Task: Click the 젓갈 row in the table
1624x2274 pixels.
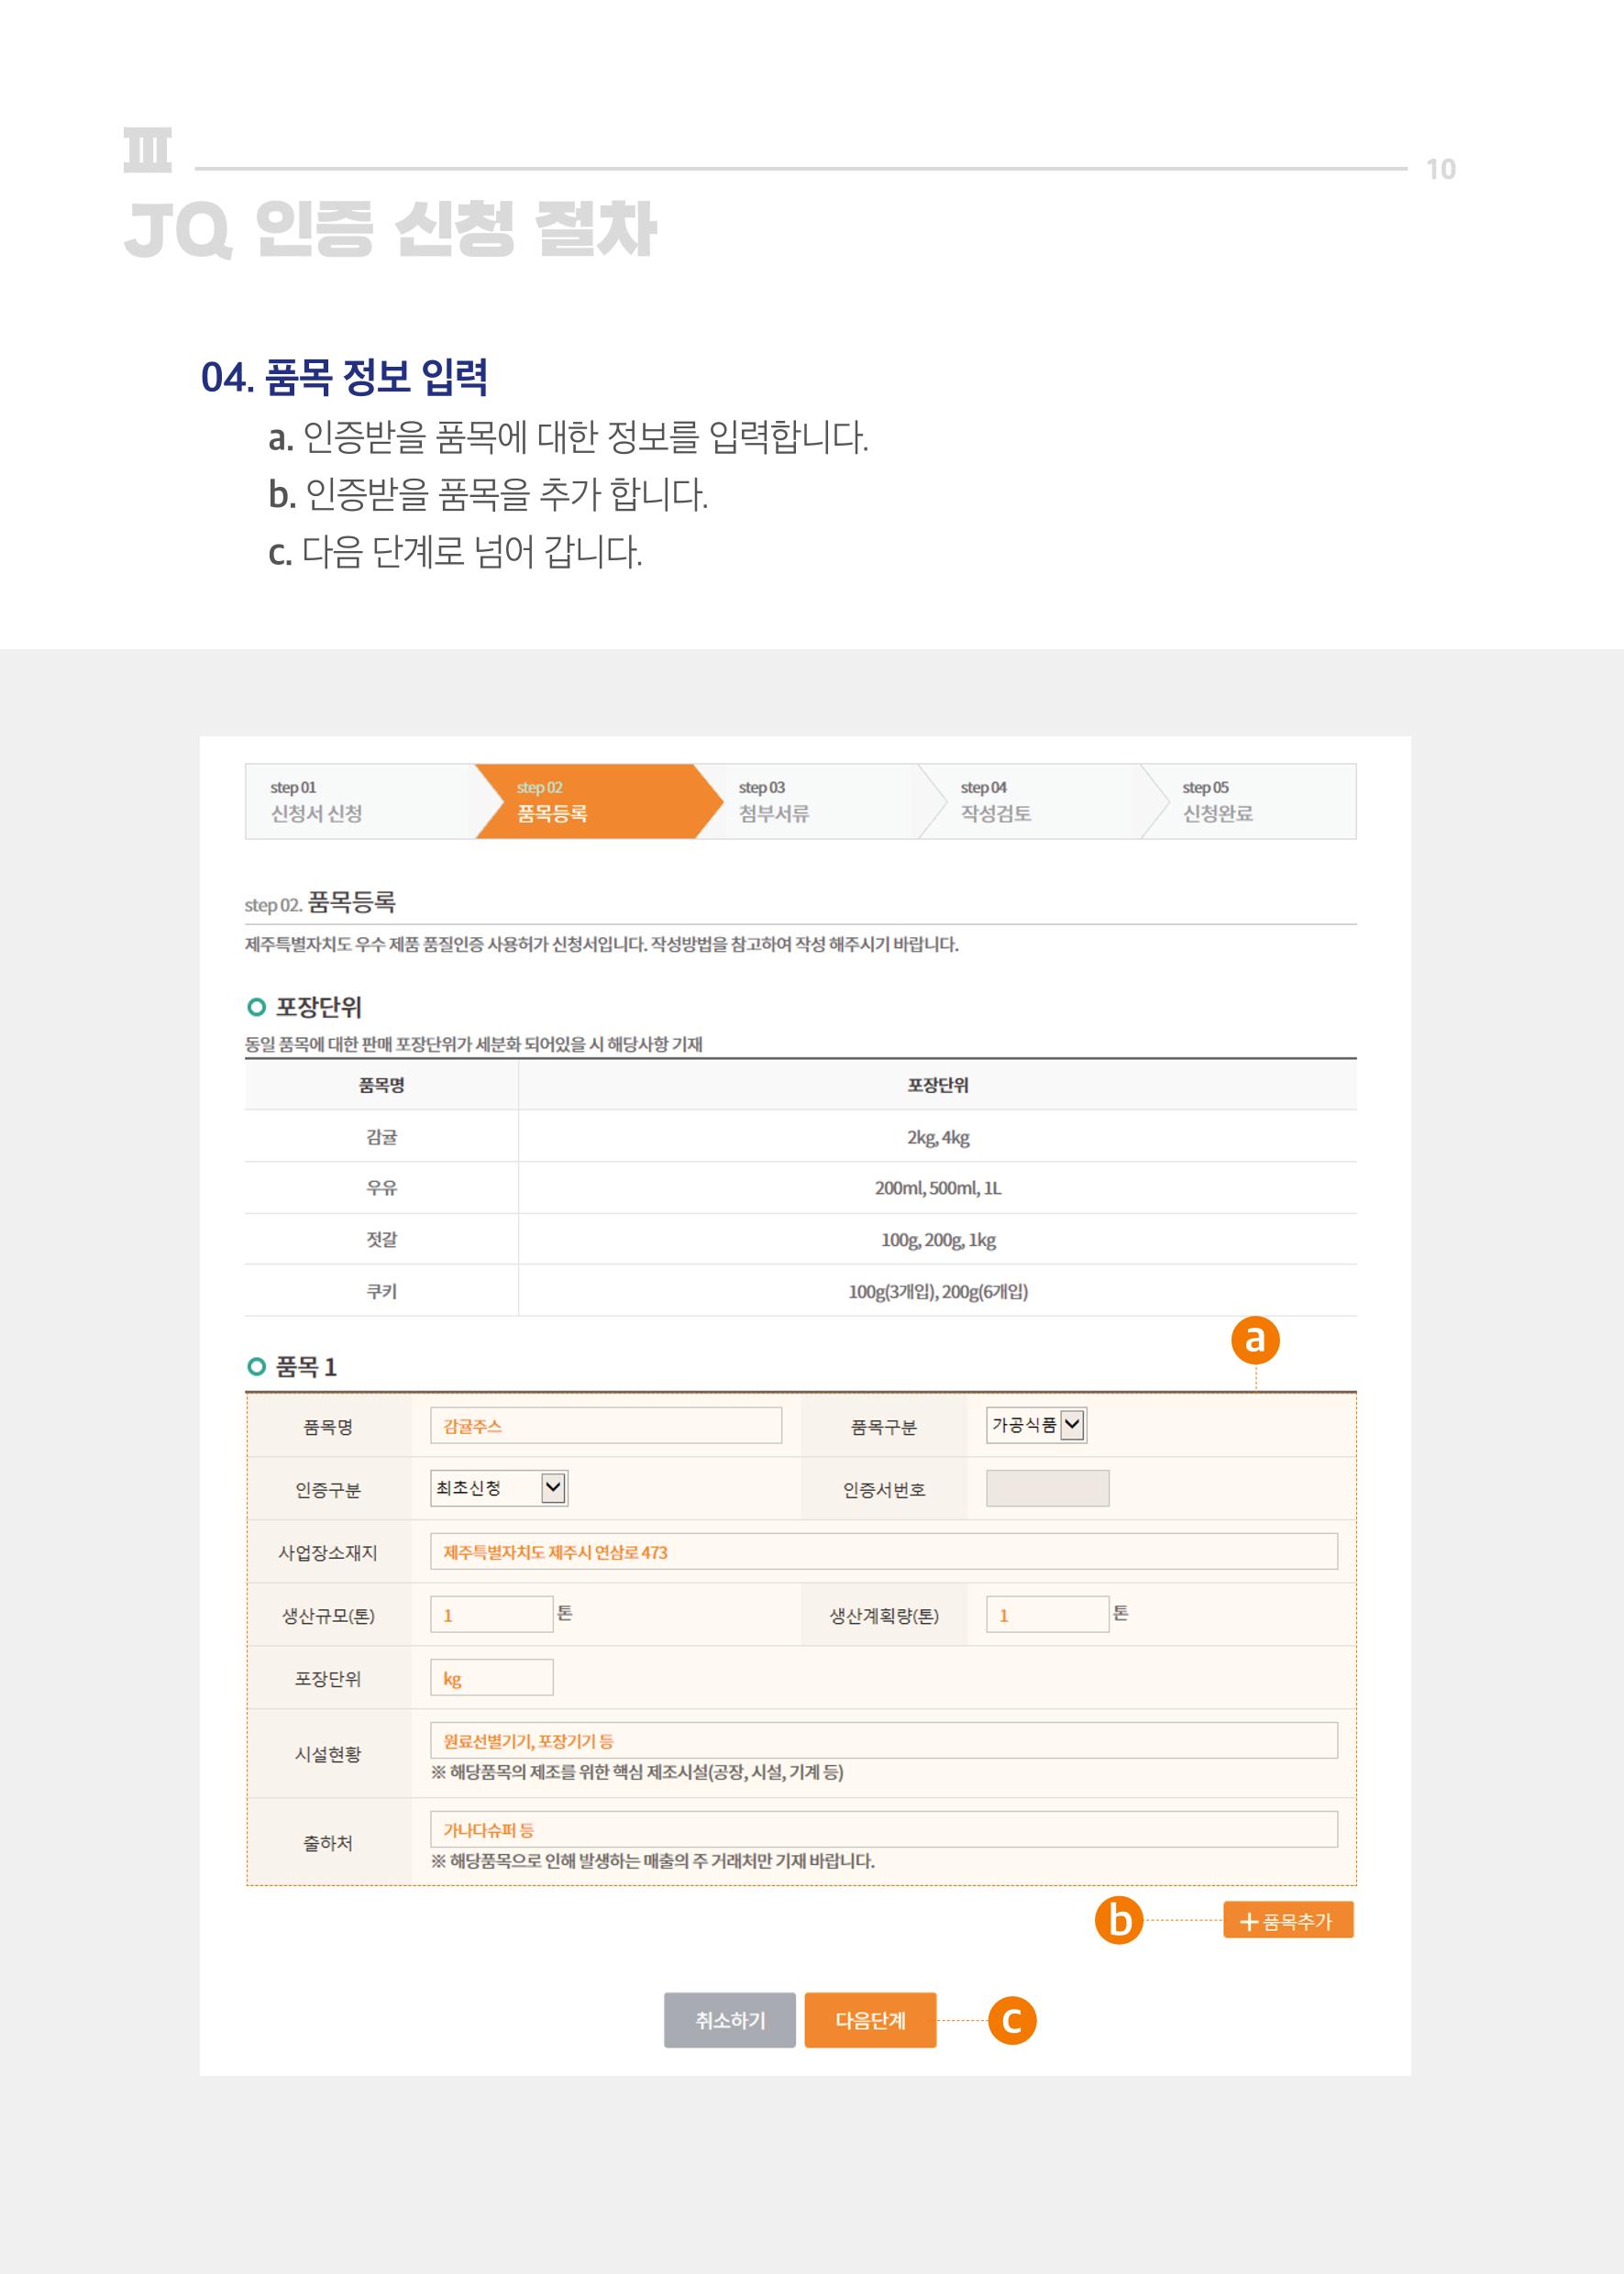Action: [x=800, y=1239]
